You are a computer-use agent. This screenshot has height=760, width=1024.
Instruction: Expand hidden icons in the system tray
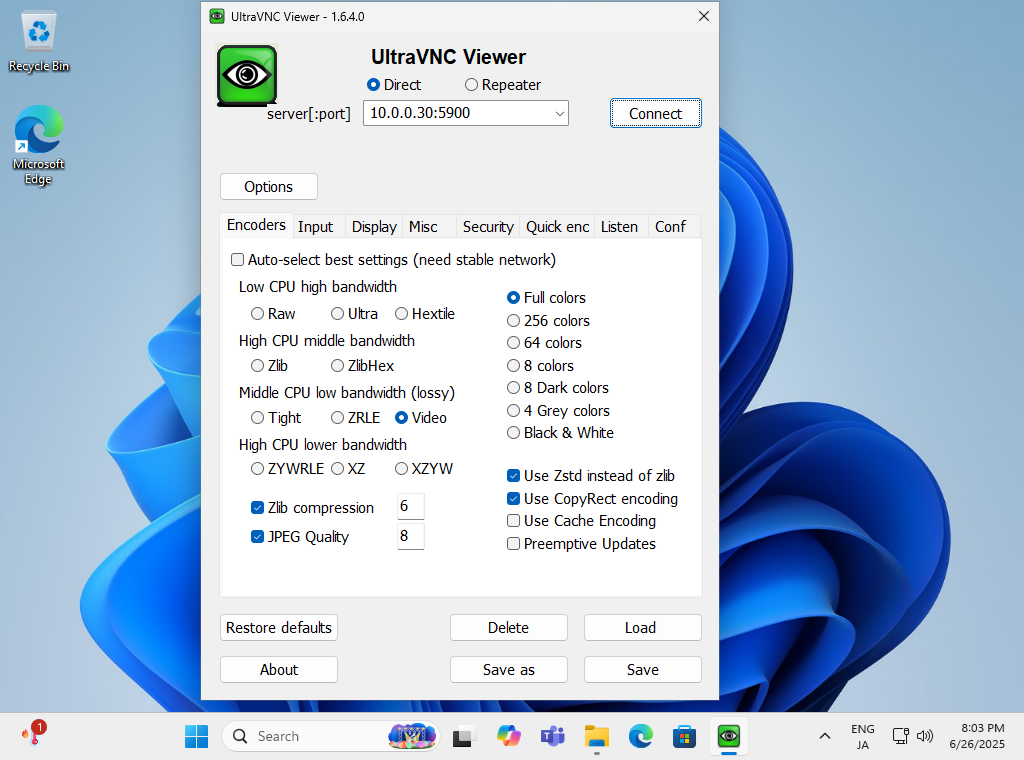tap(824, 736)
